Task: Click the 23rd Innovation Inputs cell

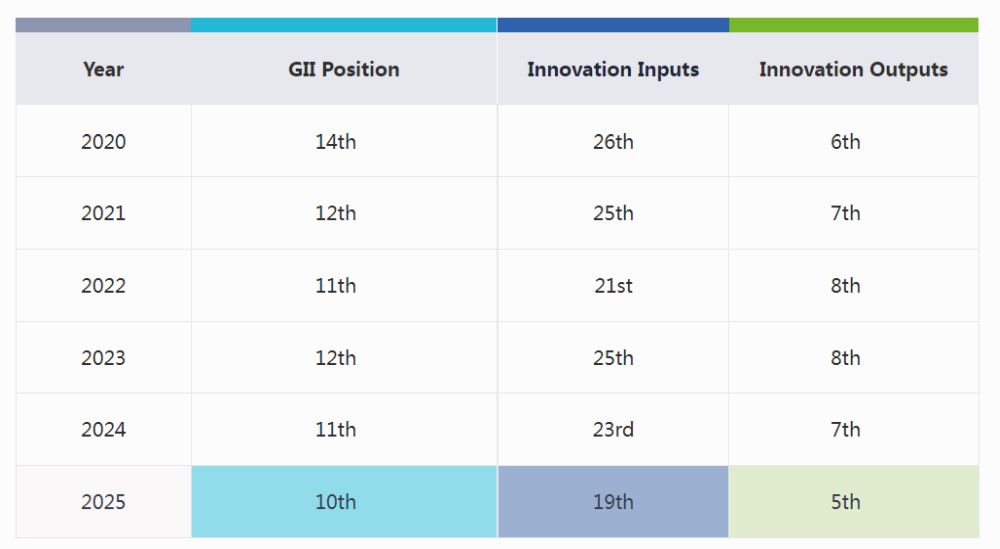Action: point(612,429)
